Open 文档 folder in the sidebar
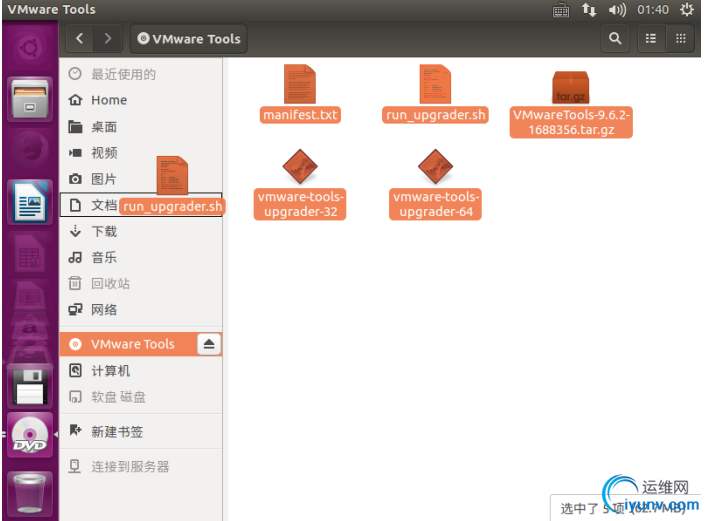Image resolution: width=705 pixels, height=521 pixels. point(141,205)
